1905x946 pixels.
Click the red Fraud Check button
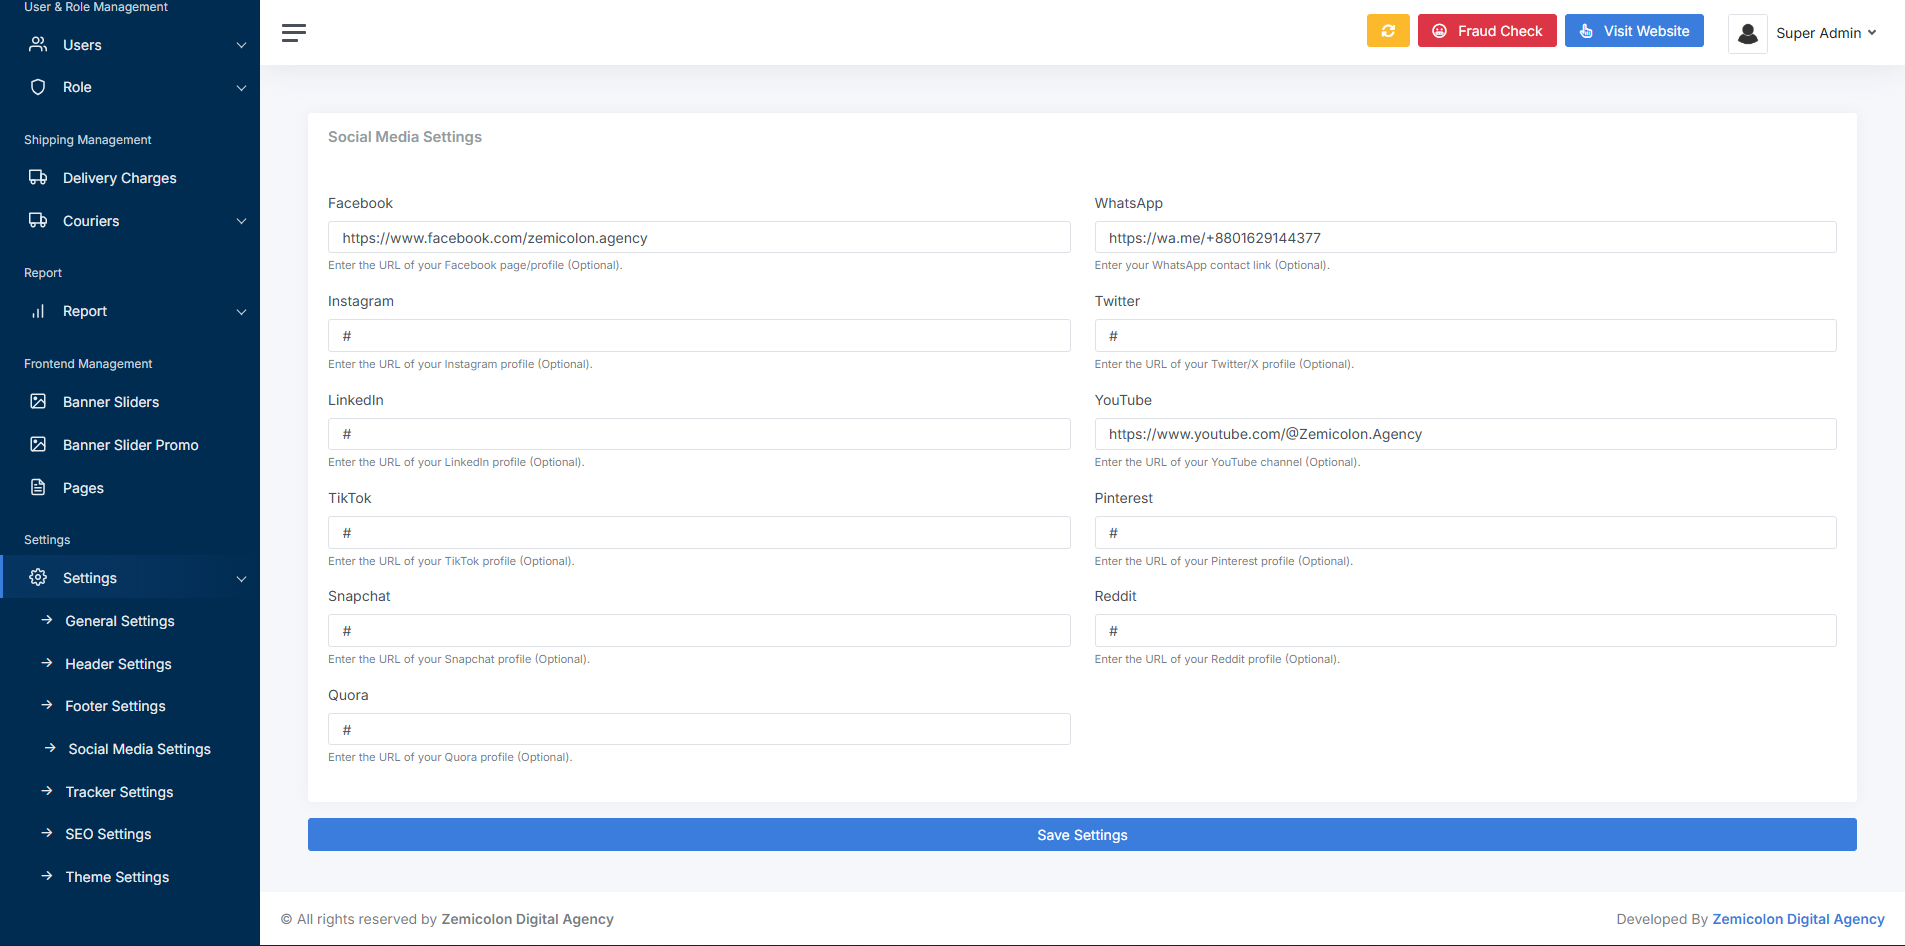click(x=1486, y=31)
